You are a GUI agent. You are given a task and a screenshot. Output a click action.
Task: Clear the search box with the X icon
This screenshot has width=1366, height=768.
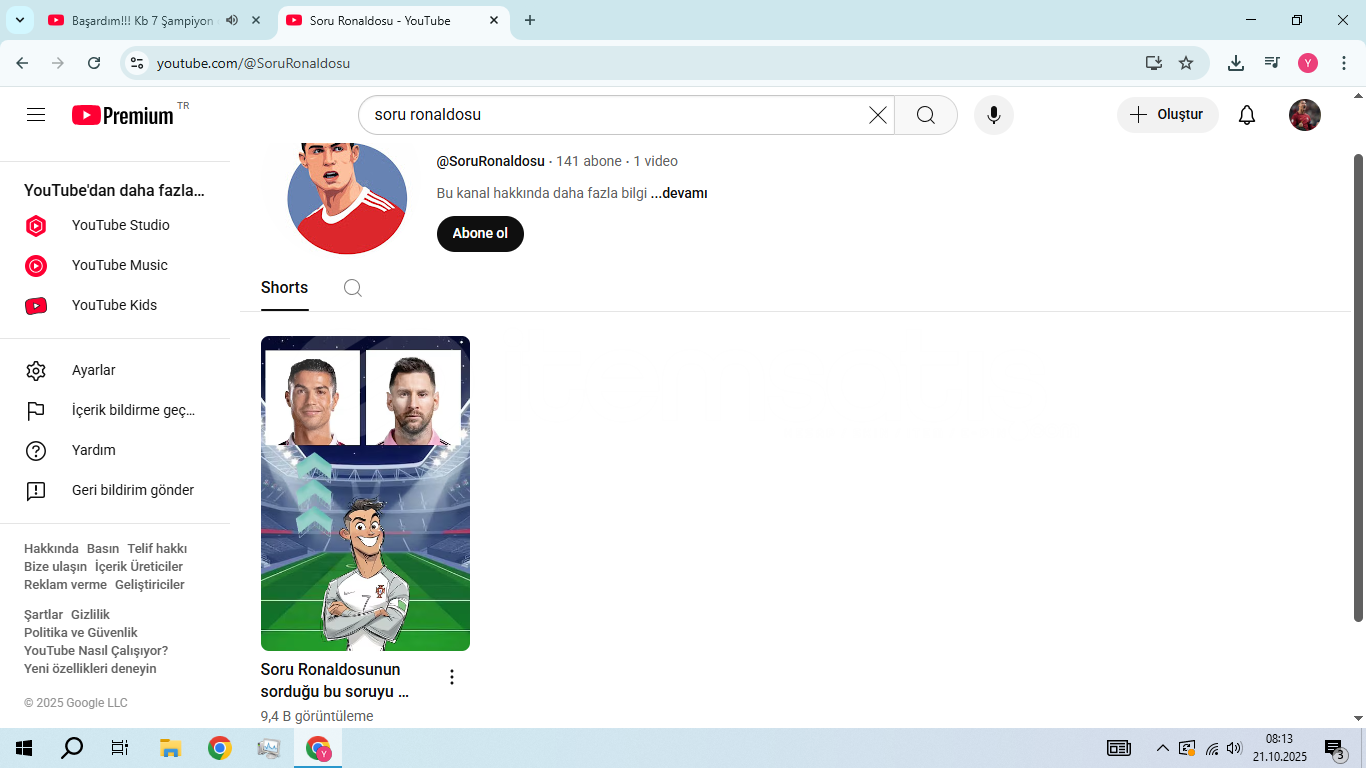pos(878,115)
